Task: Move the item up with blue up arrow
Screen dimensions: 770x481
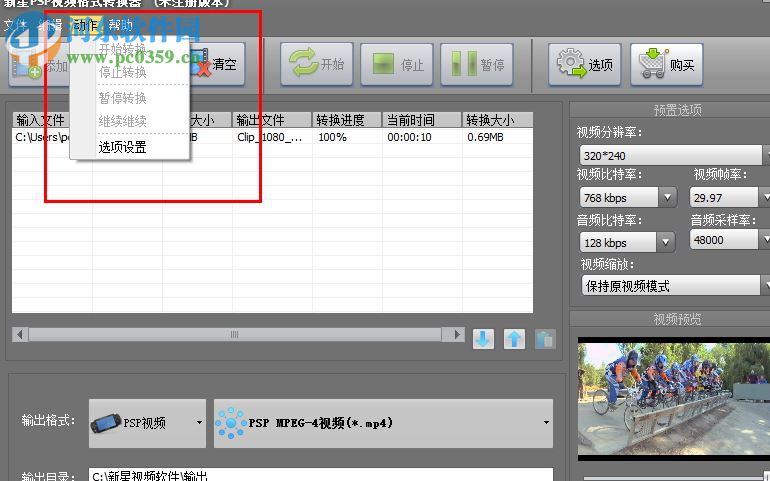Action: click(514, 339)
